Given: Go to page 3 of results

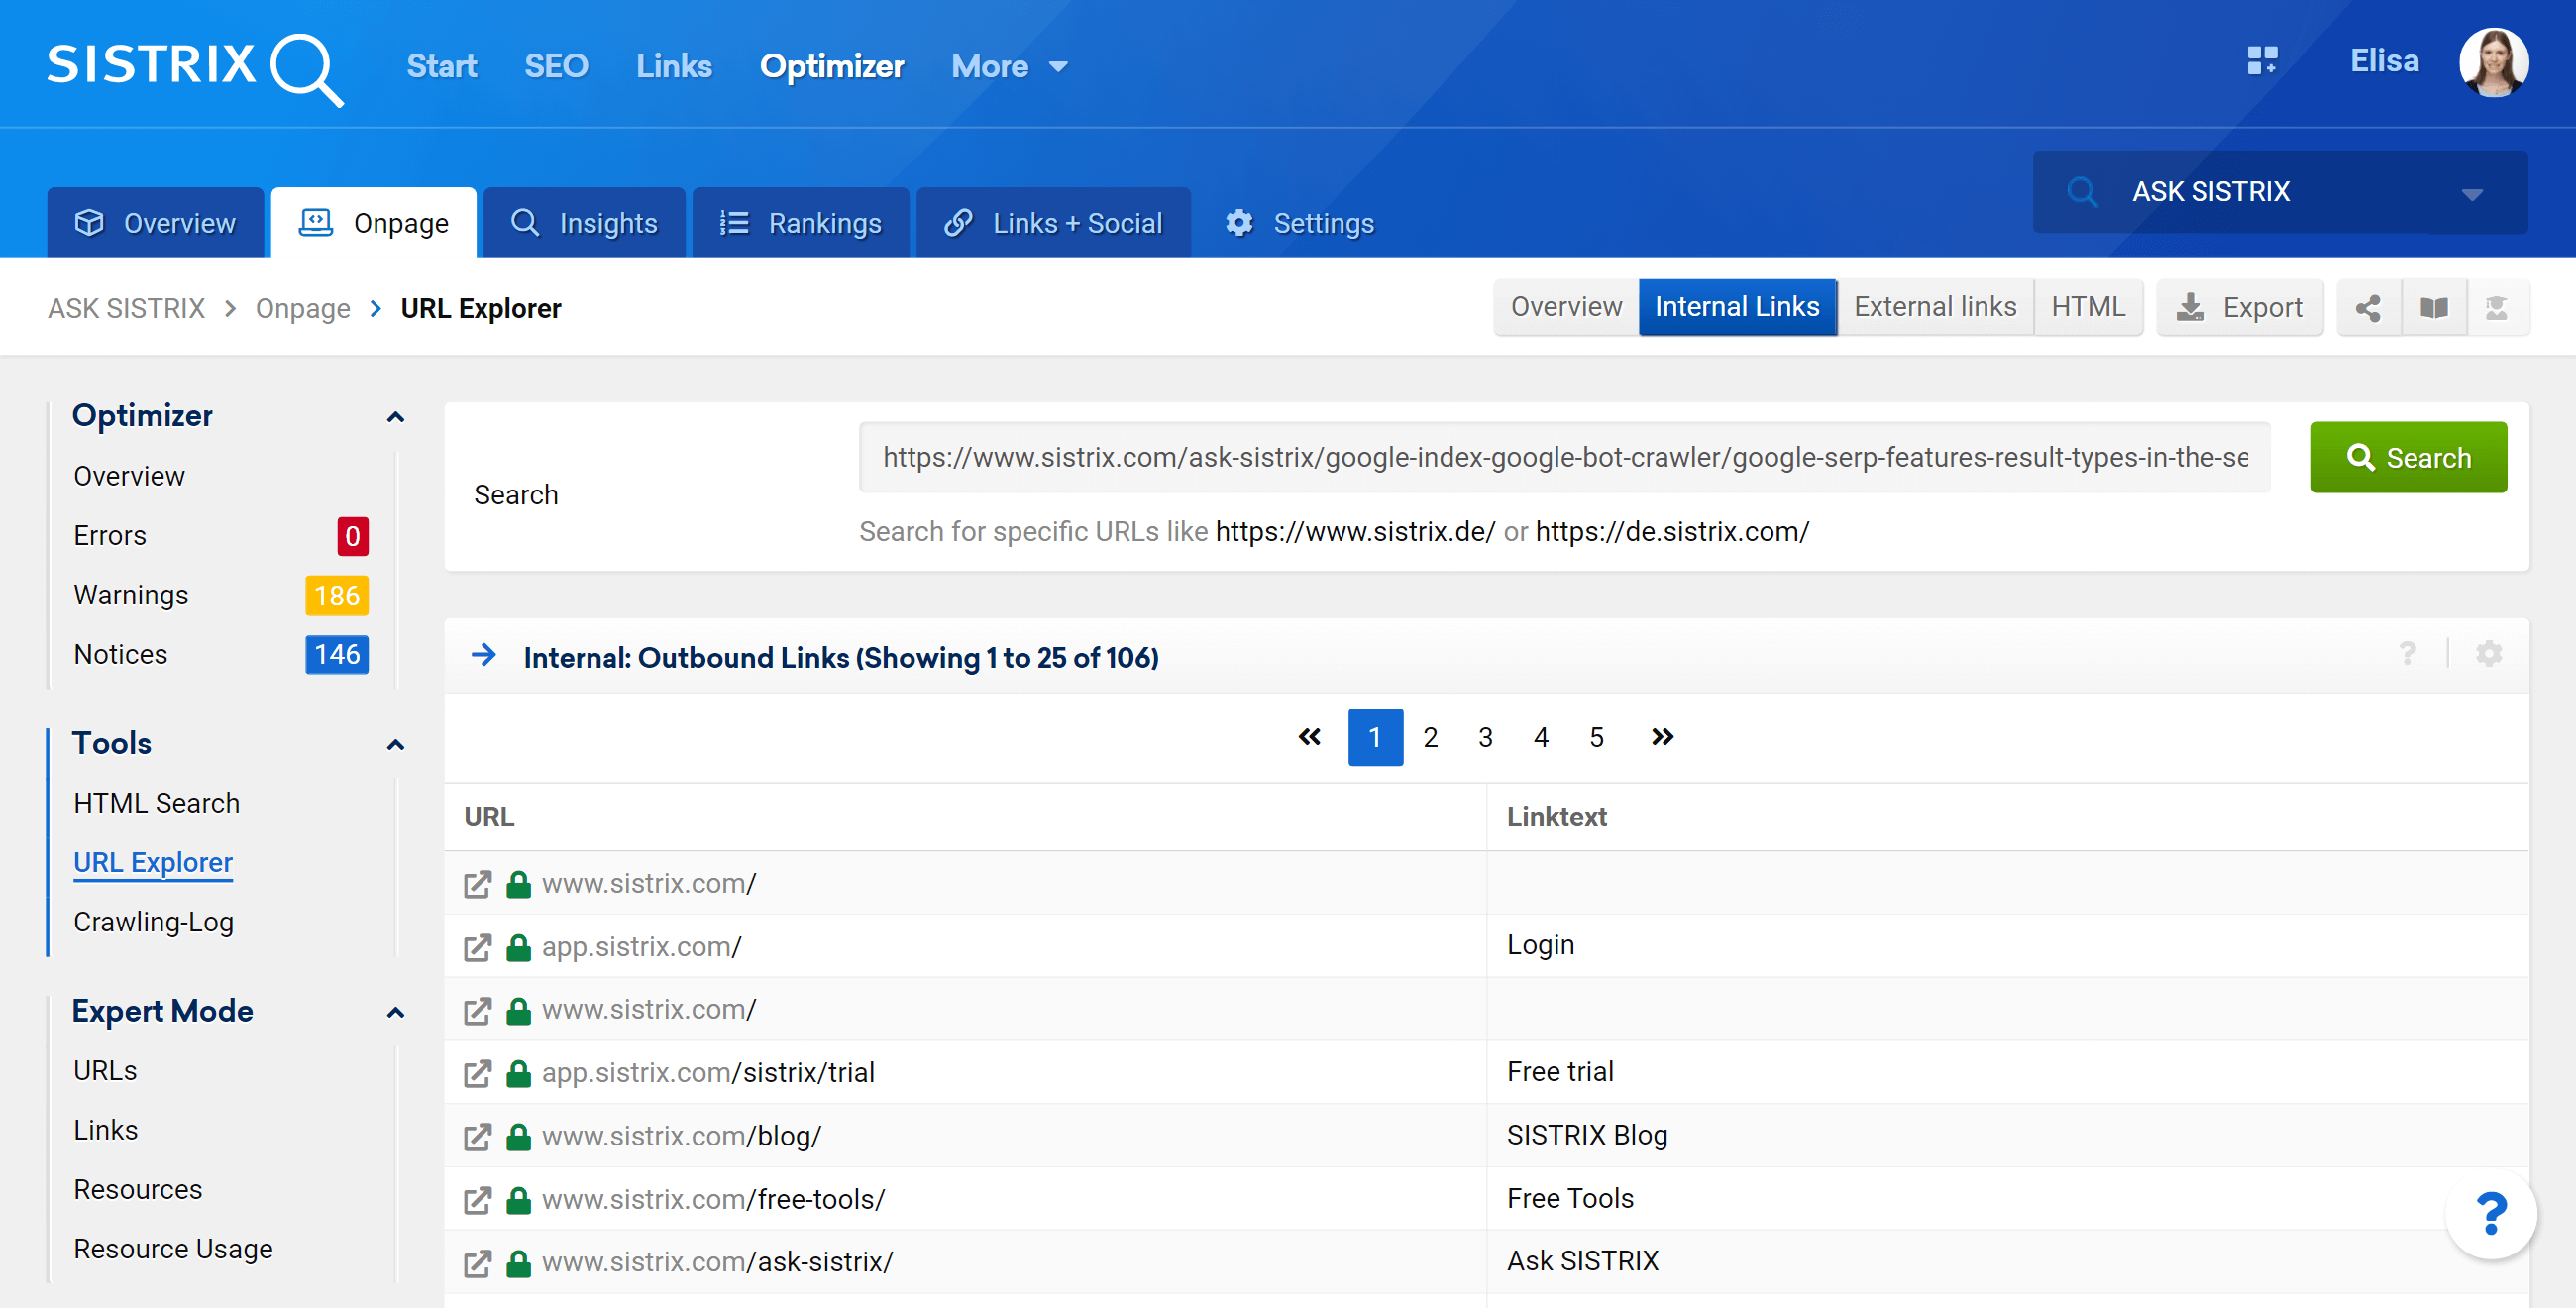Looking at the screenshot, I should coord(1485,737).
